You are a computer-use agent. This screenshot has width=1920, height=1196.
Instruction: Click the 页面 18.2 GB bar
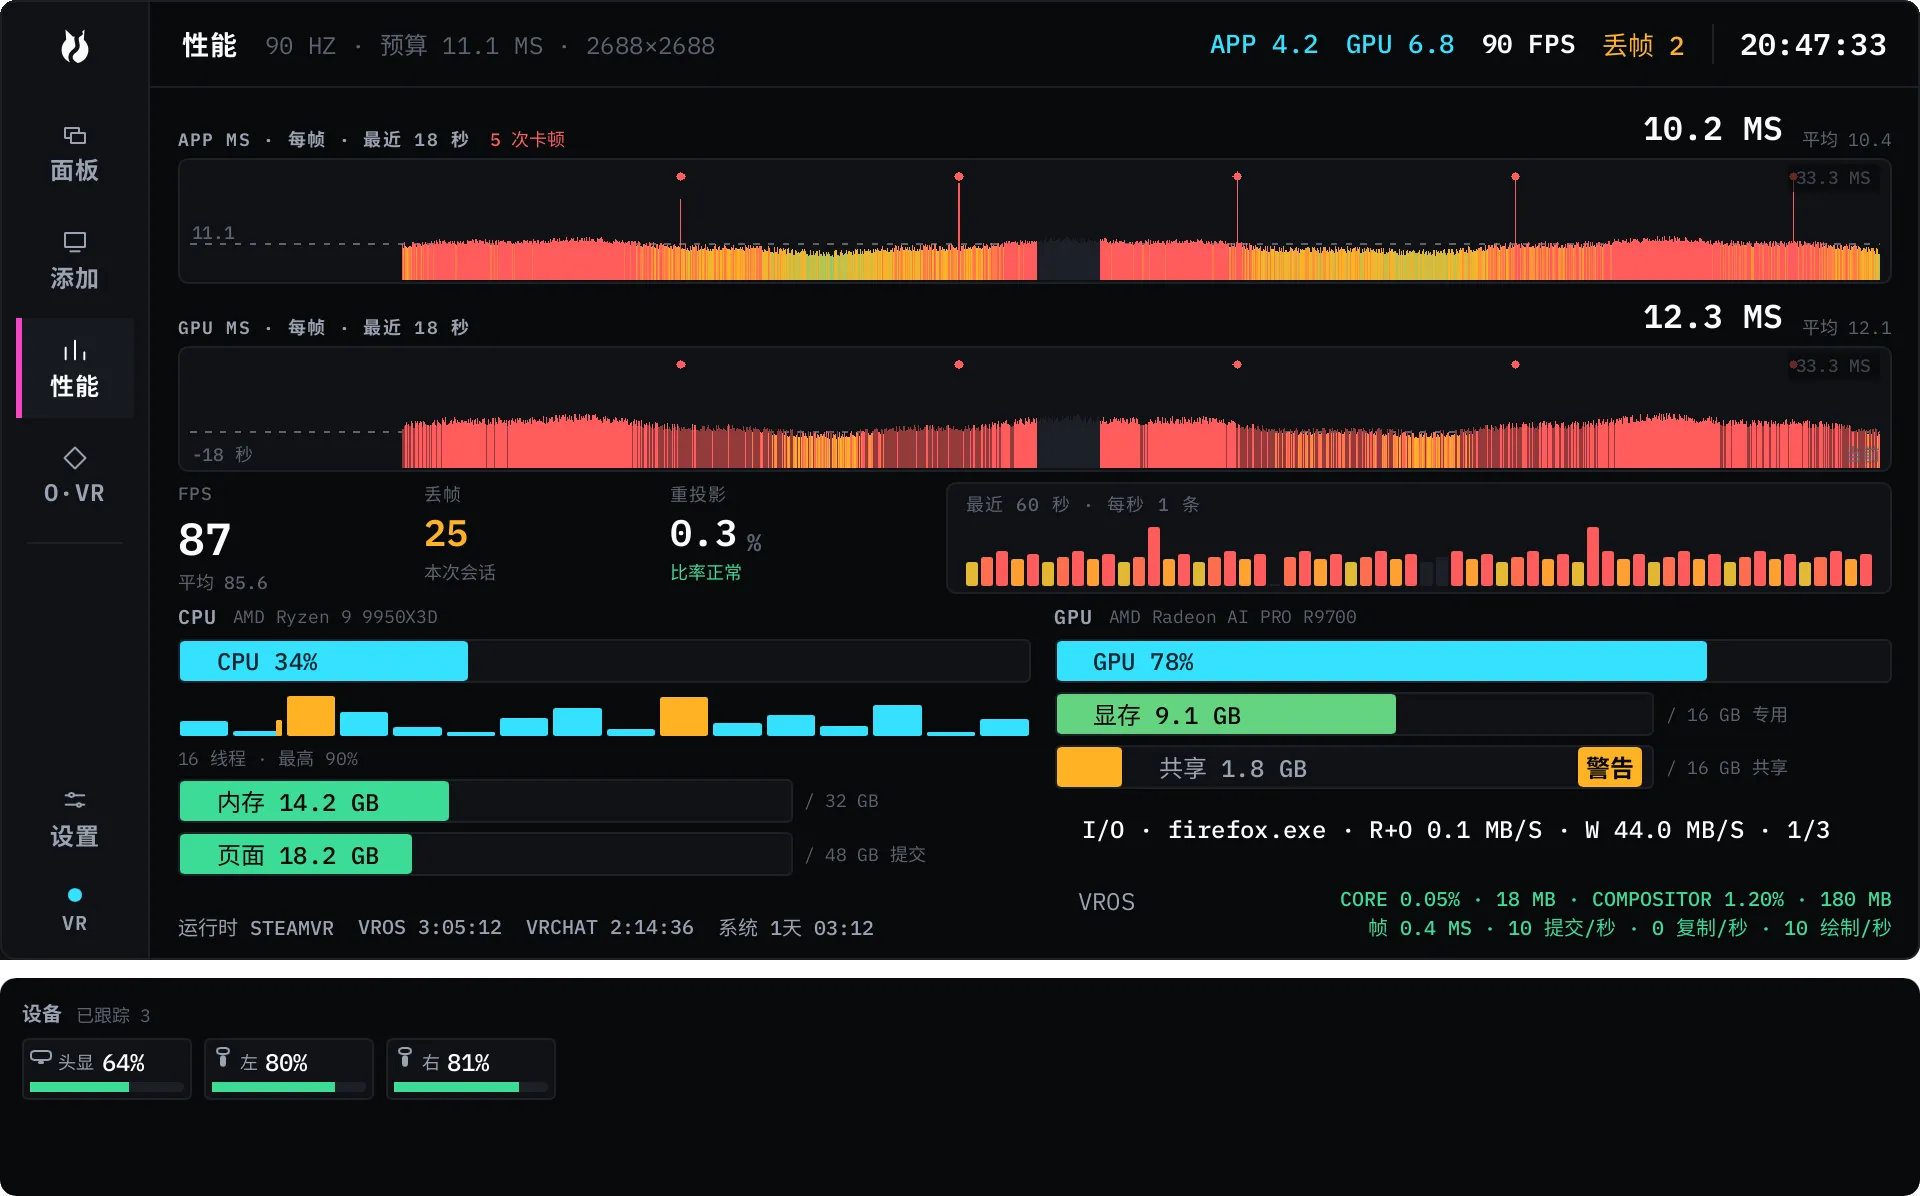(x=486, y=855)
